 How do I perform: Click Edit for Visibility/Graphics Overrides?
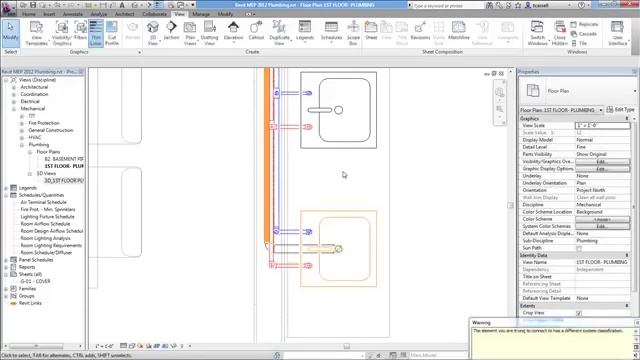click(602, 162)
